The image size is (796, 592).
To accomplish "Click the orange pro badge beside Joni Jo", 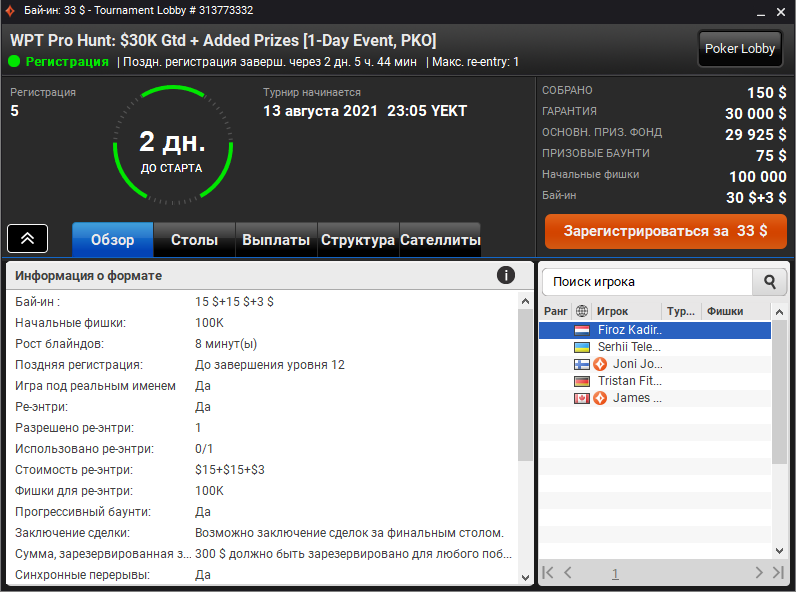I will [x=600, y=364].
